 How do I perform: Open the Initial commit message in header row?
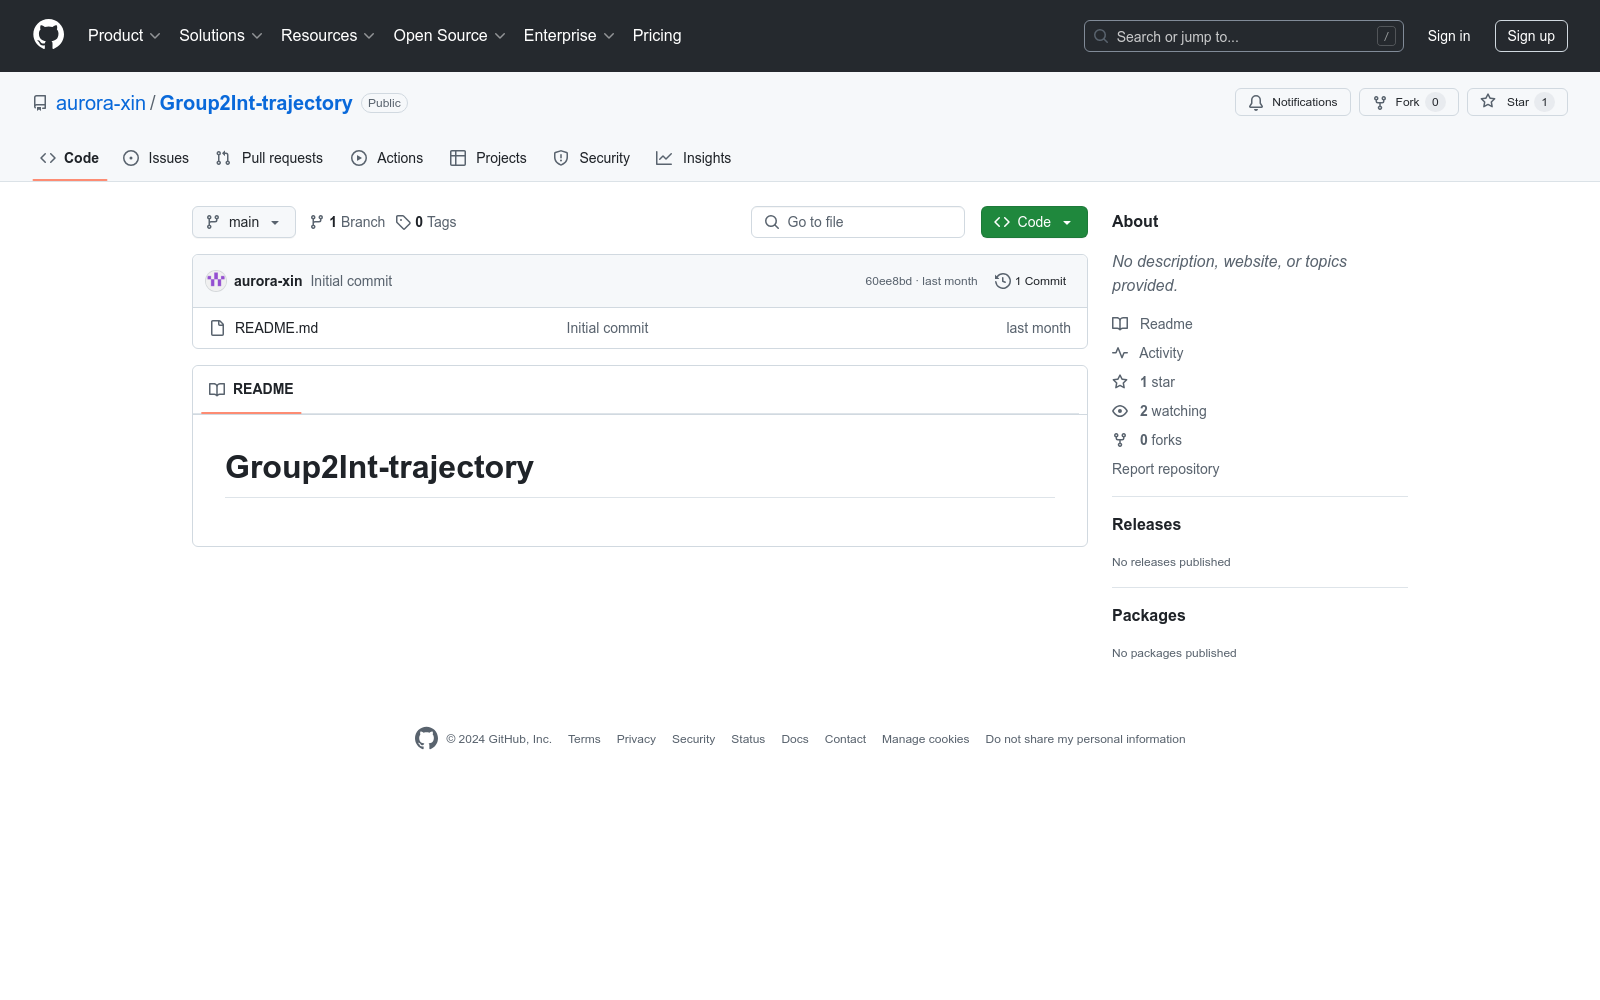[x=351, y=281]
